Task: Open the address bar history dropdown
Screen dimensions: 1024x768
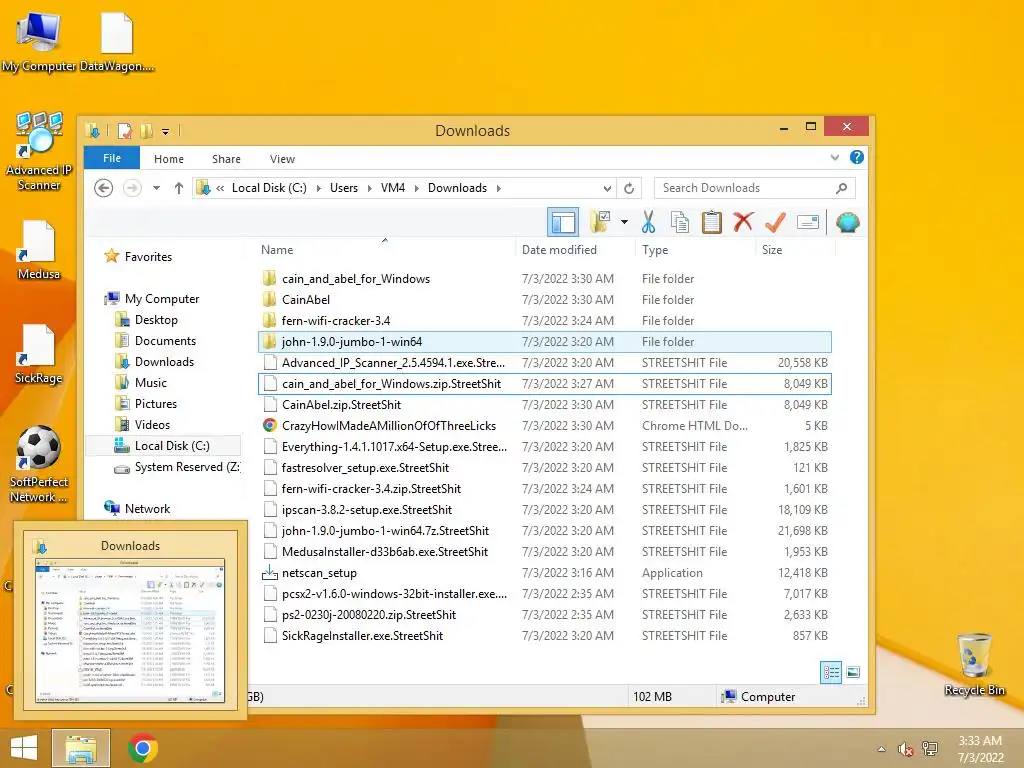Action: [607, 188]
